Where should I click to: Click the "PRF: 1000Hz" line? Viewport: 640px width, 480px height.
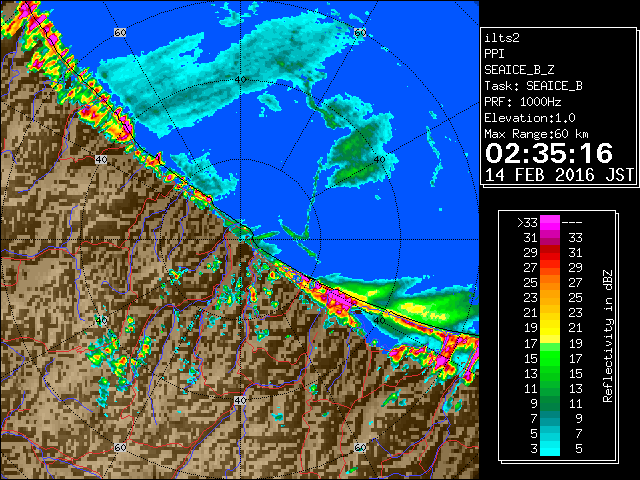[522, 102]
